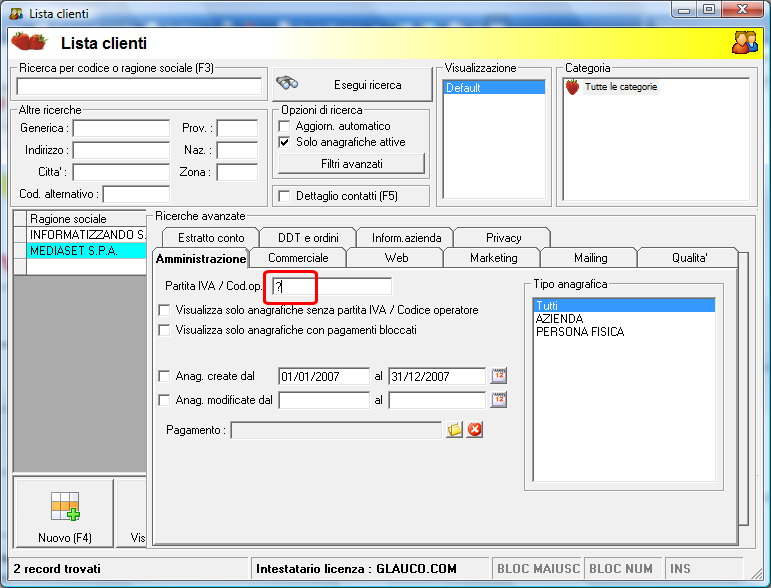Select INFORMATIZZANDO row in client list

click(x=87, y=235)
